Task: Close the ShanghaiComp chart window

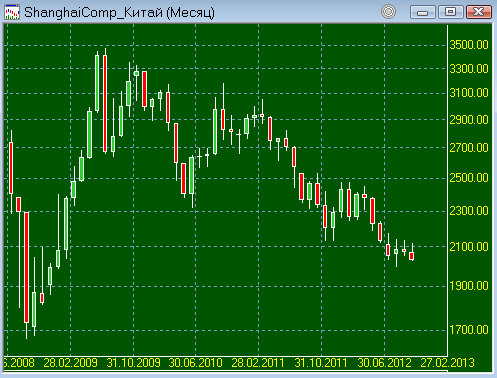Action: click(x=479, y=12)
